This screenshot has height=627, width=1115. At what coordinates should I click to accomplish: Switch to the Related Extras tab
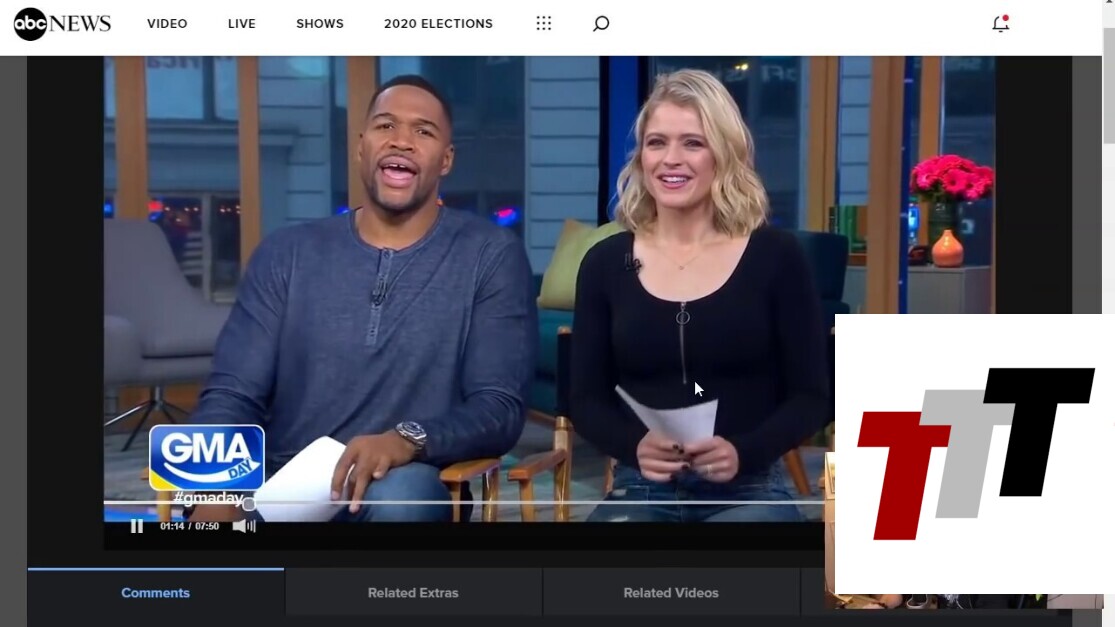(413, 593)
